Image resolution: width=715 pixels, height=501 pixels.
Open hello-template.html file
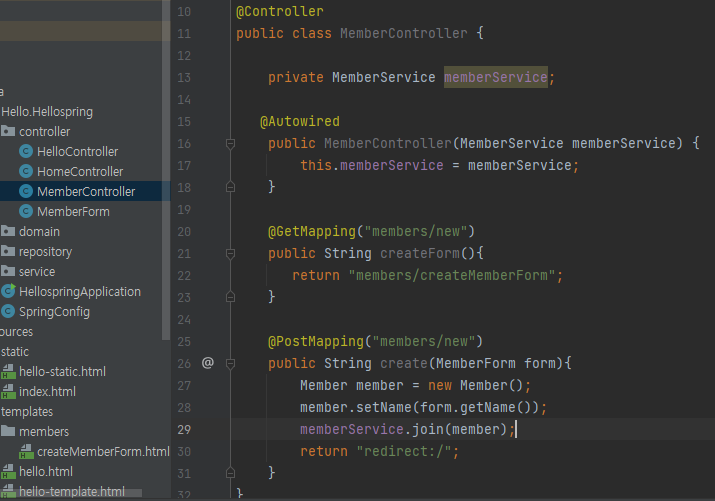pyautogui.click(x=72, y=491)
